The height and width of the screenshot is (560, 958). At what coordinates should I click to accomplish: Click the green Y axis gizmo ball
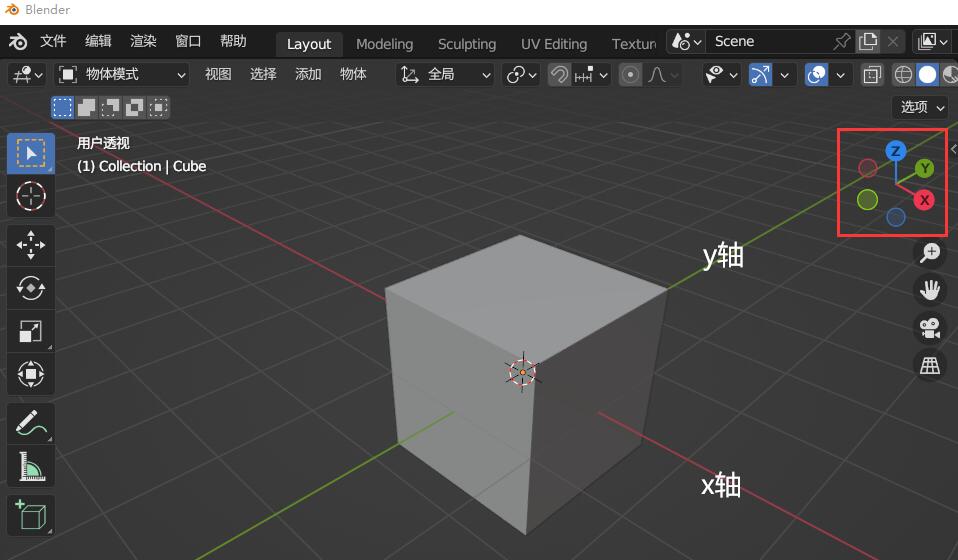[x=924, y=169]
